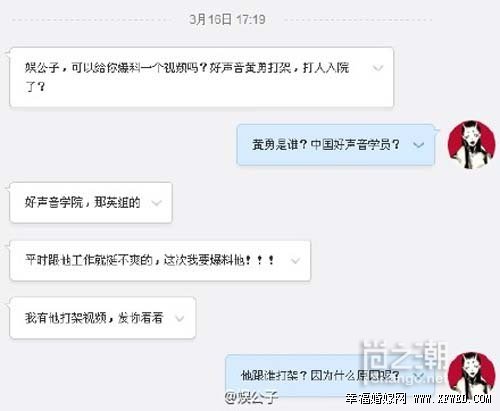500x411 pixels.
Task: Select the 了？ second line of the first message
Action: click(x=35, y=87)
